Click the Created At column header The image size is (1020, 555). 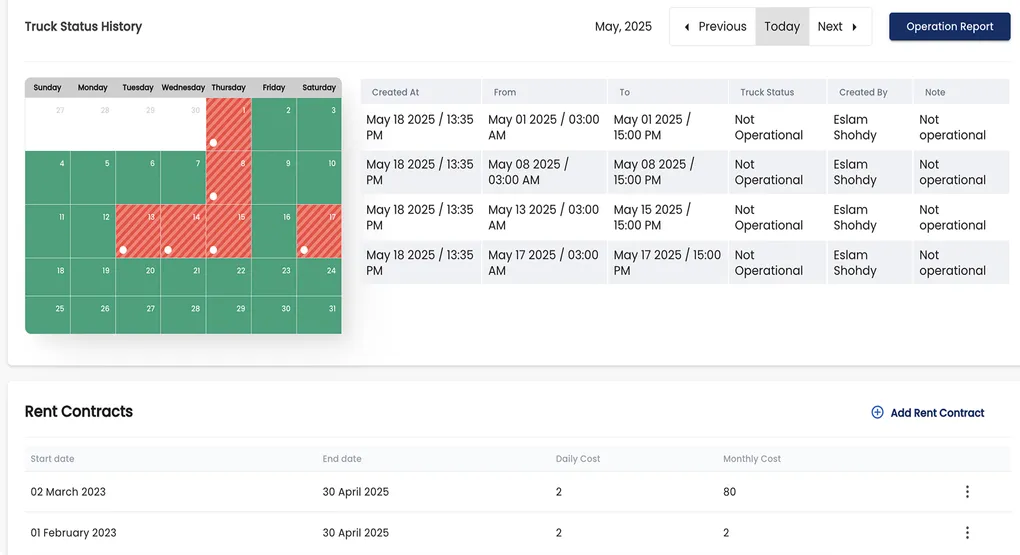(395, 92)
